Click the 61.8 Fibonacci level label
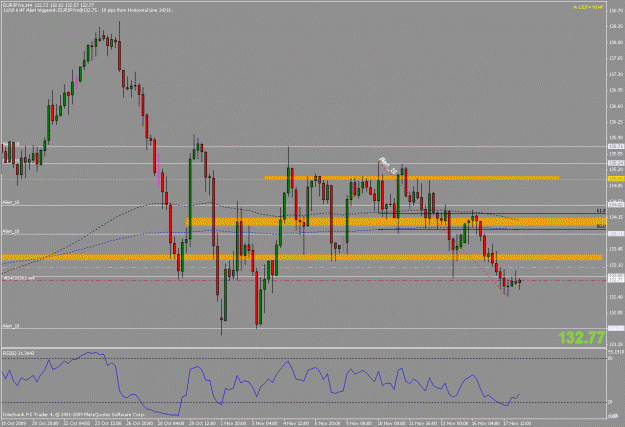625x427 pixels. (x=601, y=211)
